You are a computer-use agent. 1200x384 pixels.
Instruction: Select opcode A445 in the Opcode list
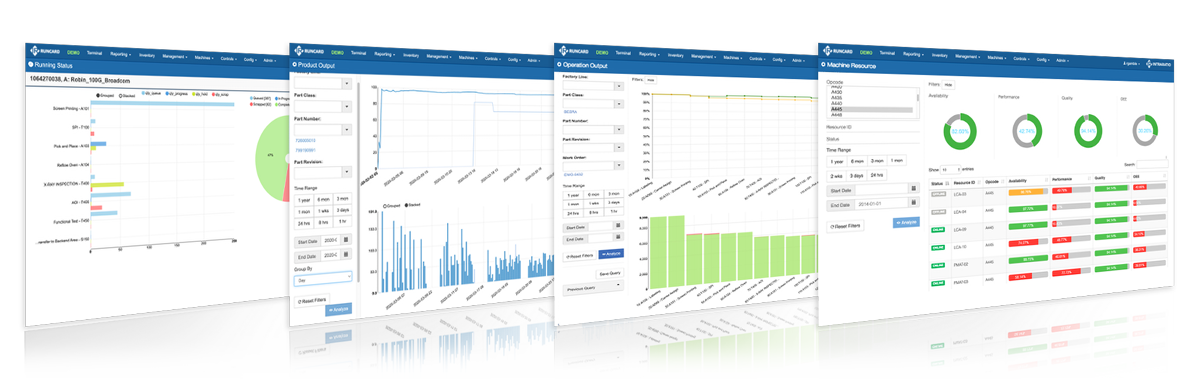(870, 110)
